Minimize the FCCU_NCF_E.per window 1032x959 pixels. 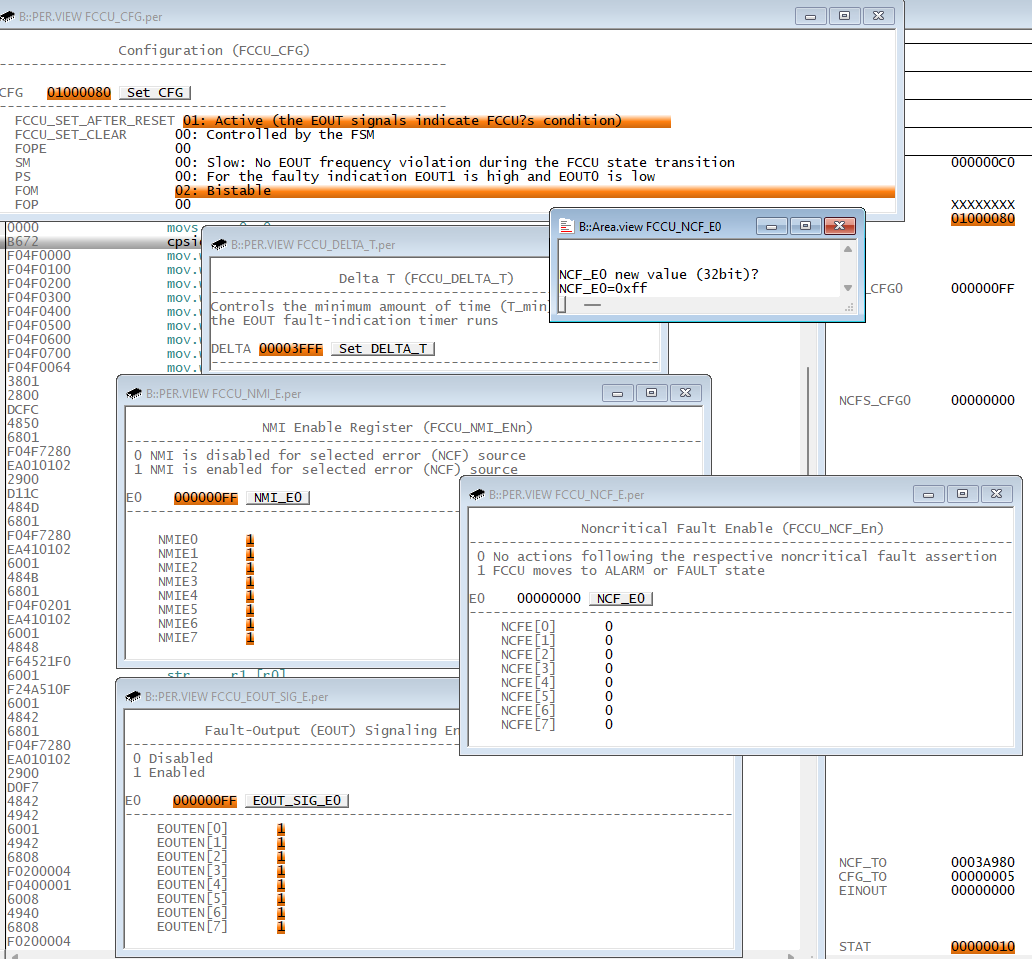pos(929,494)
